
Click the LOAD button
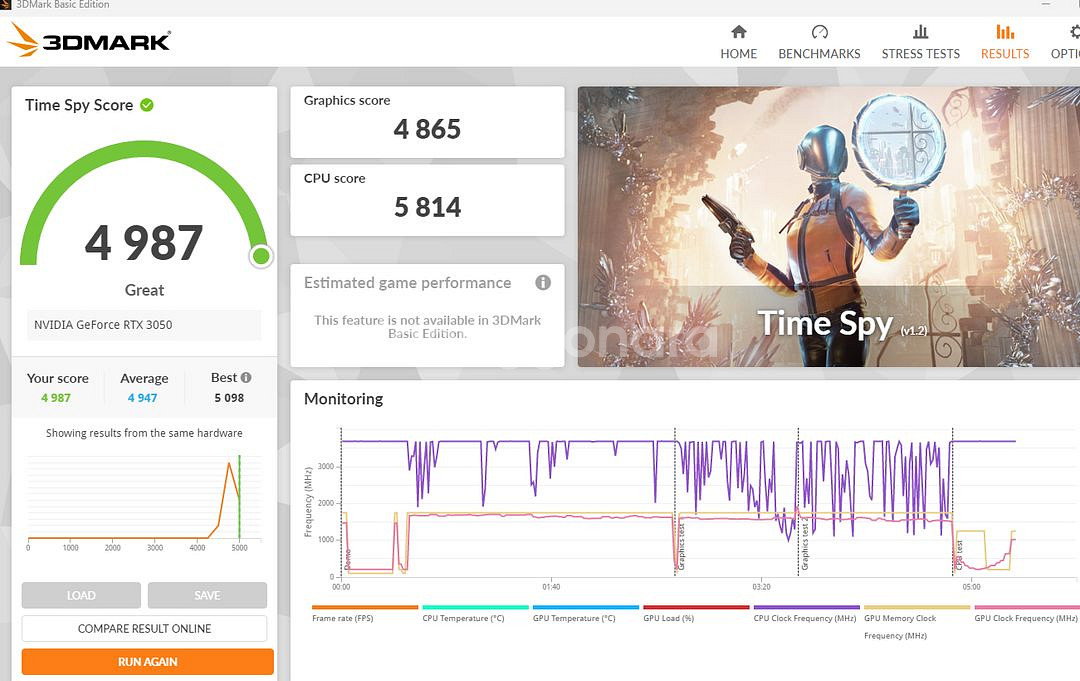(81, 595)
